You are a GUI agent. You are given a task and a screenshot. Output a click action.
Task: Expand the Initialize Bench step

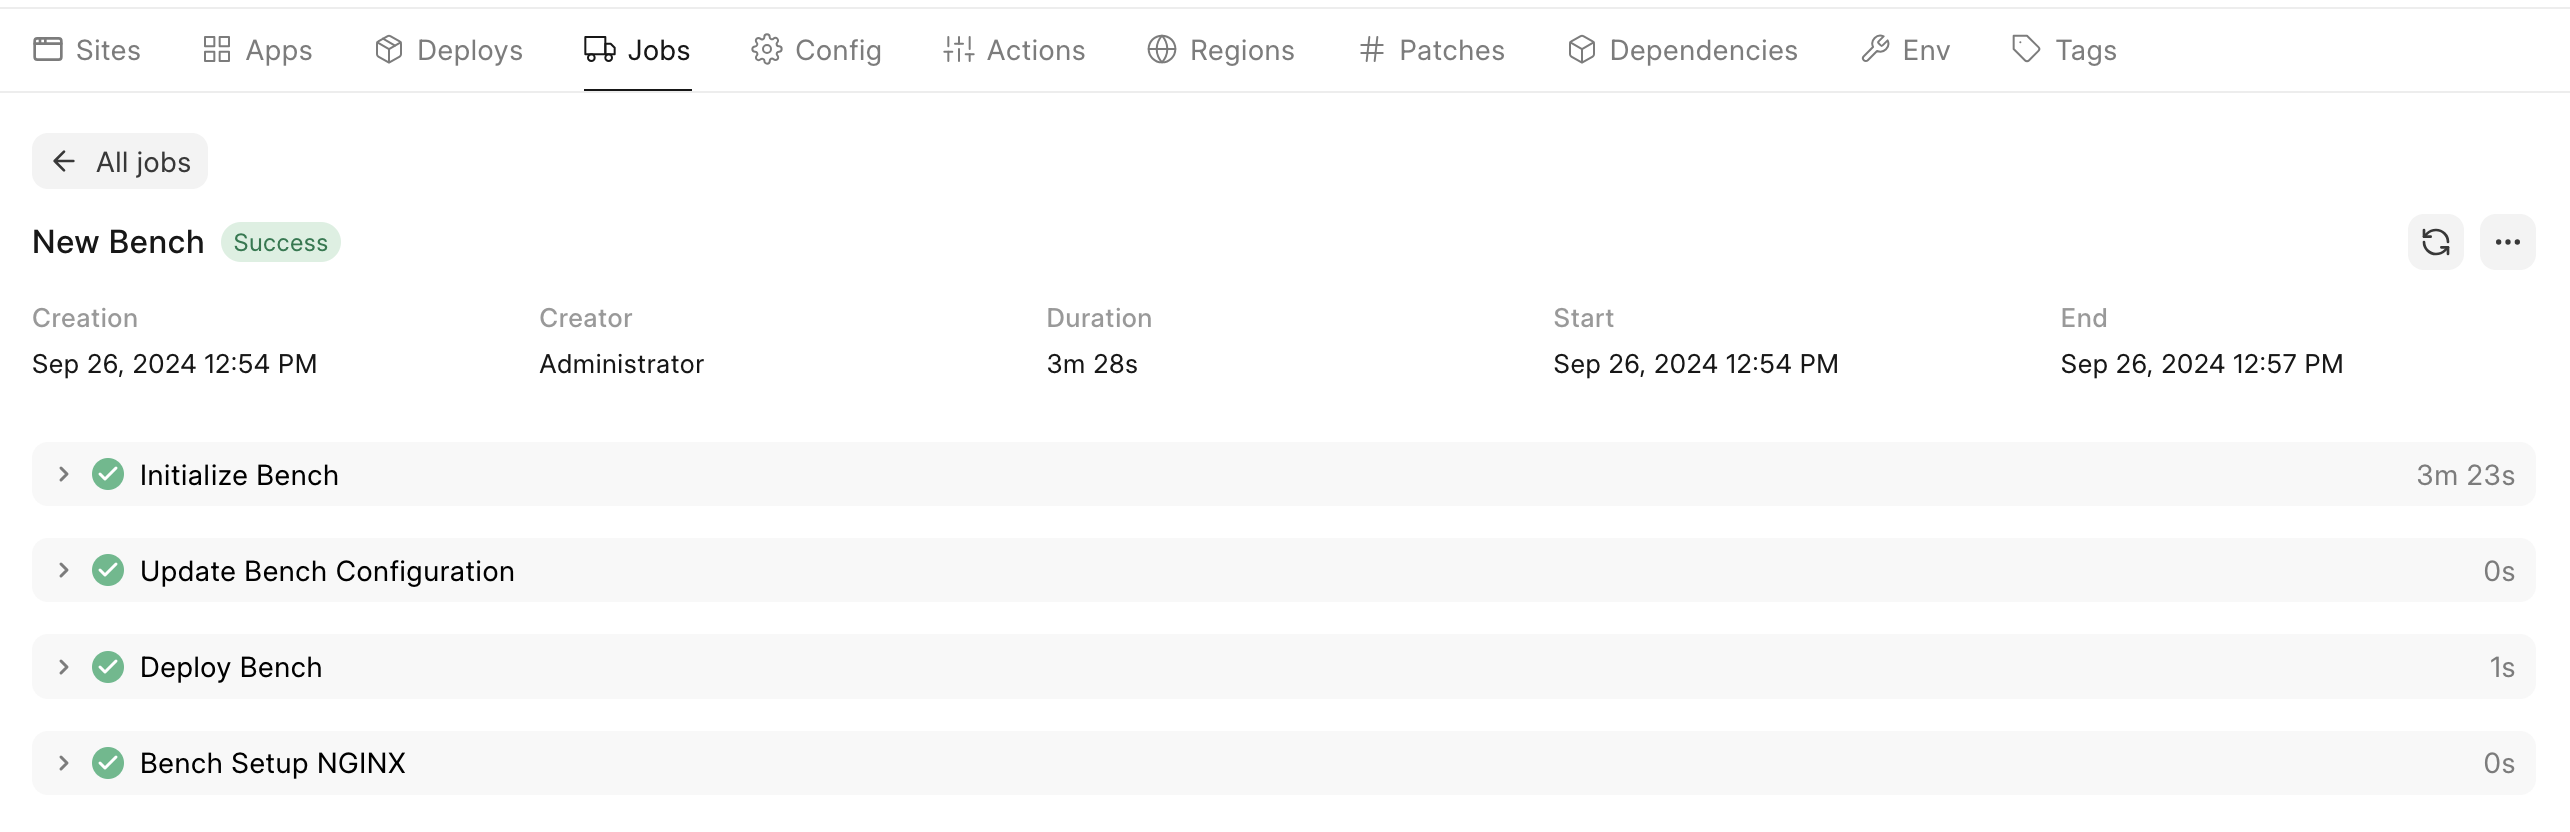63,474
